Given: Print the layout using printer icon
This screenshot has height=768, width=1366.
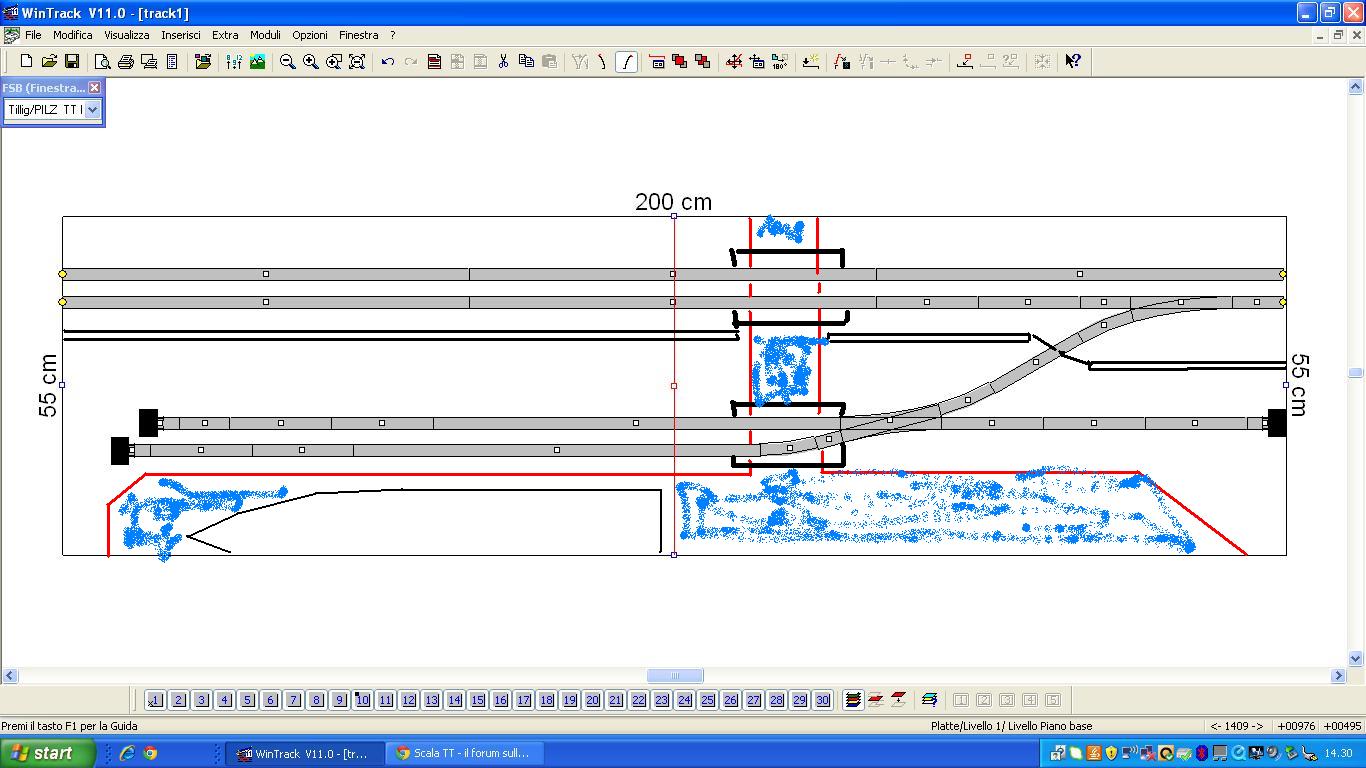Looking at the screenshot, I should (x=125, y=61).
